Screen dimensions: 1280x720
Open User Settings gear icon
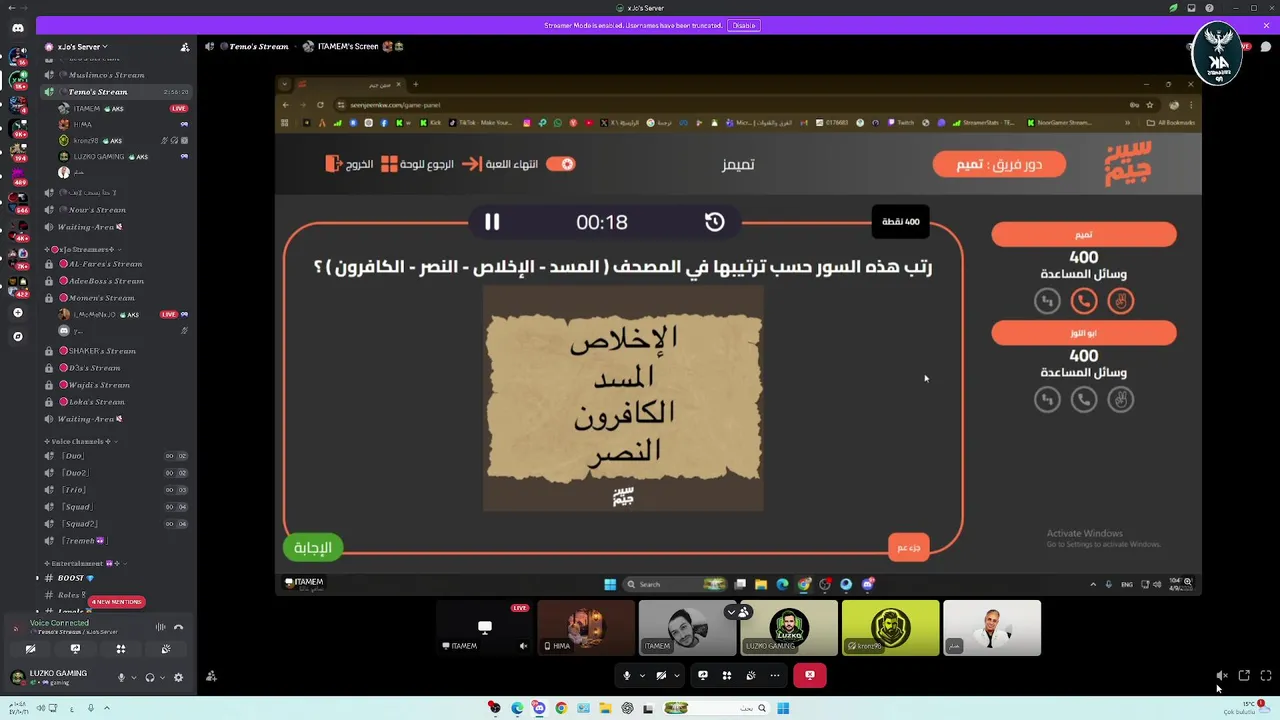click(x=179, y=677)
